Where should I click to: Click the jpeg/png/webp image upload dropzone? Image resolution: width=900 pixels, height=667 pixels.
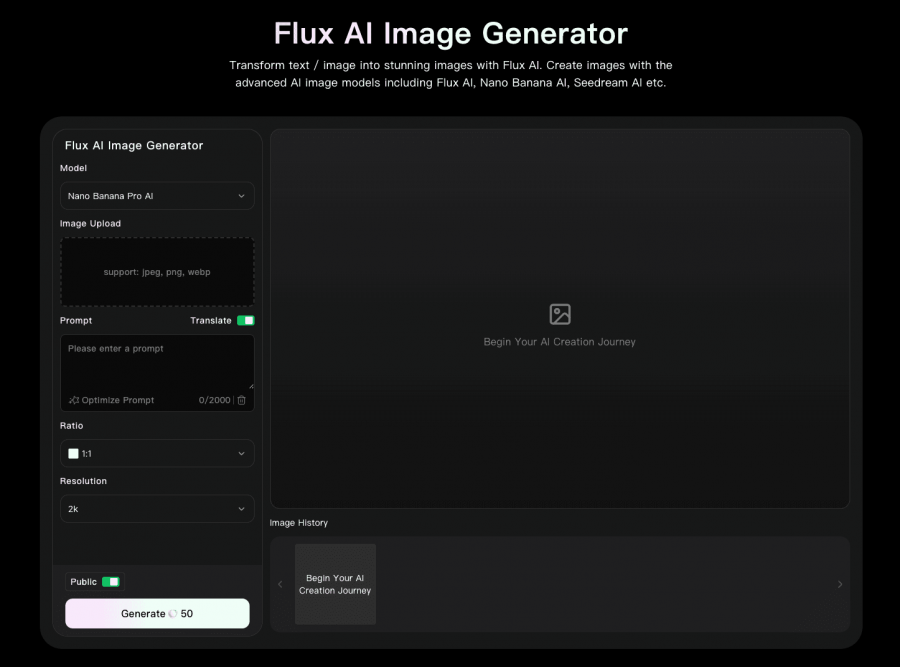tap(157, 271)
